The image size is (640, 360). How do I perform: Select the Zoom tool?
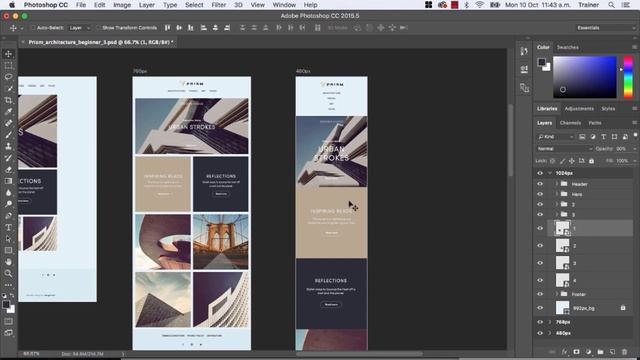pos(8,273)
